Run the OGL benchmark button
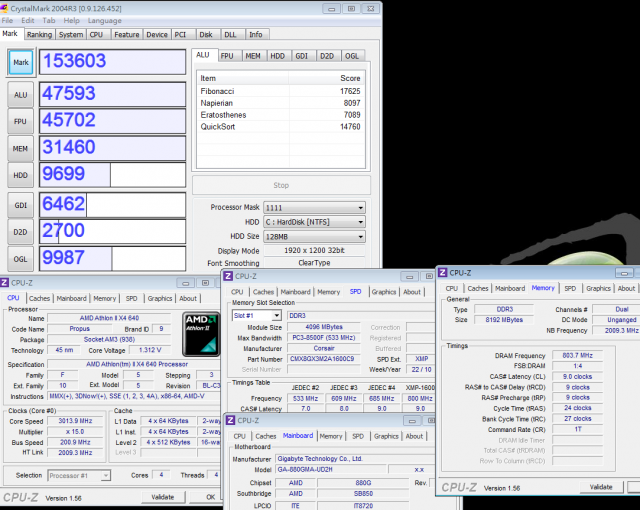640x510 pixels. (x=20, y=259)
